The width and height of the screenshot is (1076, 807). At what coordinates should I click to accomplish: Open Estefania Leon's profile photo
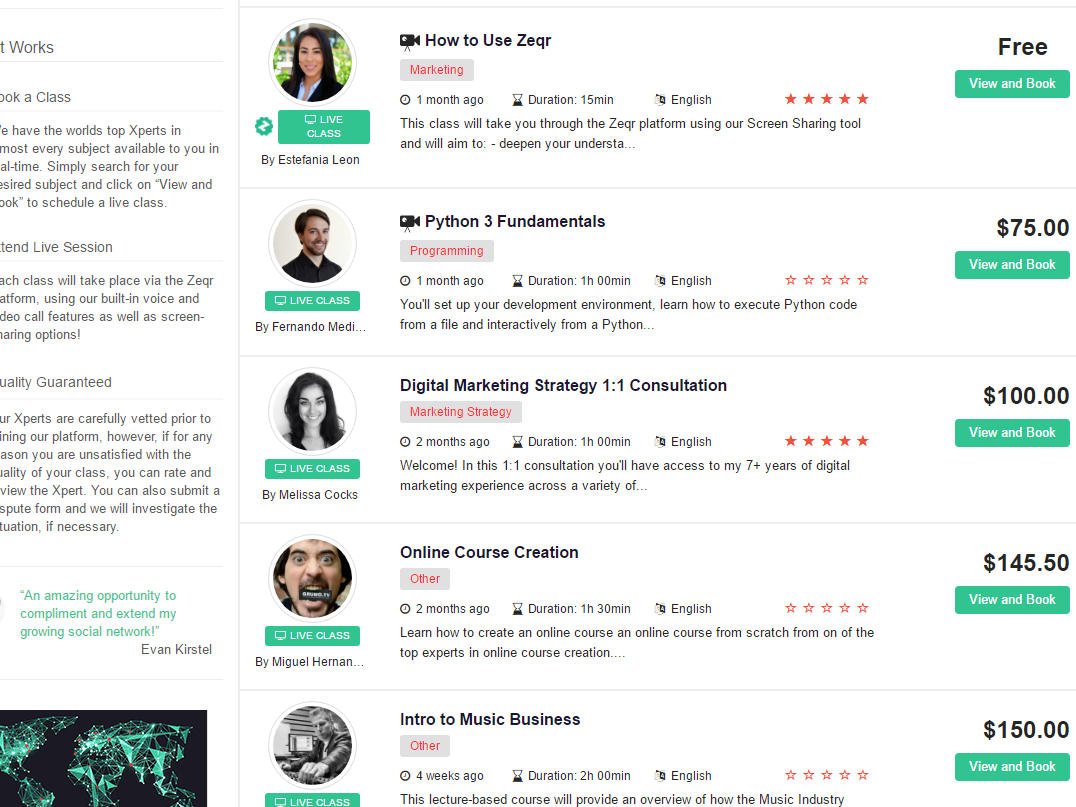click(x=312, y=62)
